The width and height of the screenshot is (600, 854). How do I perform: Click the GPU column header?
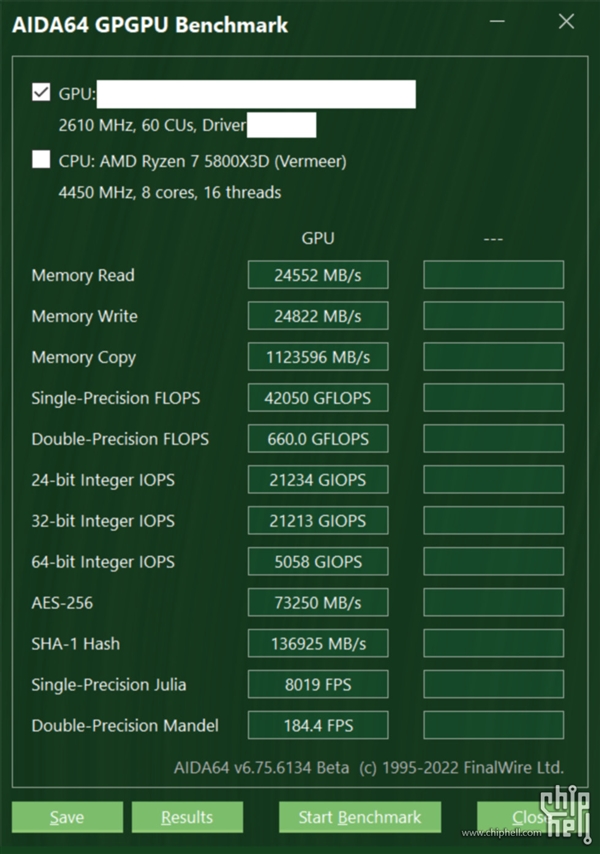point(317,238)
